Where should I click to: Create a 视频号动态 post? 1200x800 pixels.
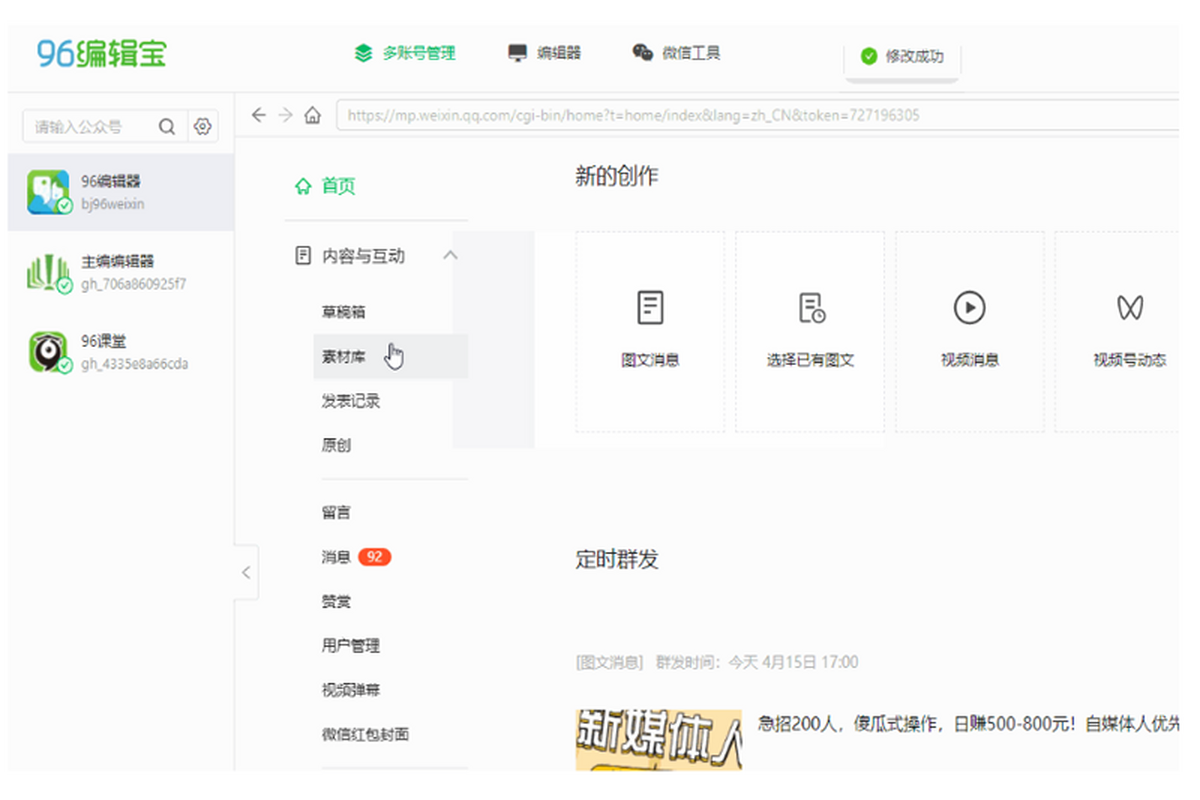pyautogui.click(x=1129, y=331)
